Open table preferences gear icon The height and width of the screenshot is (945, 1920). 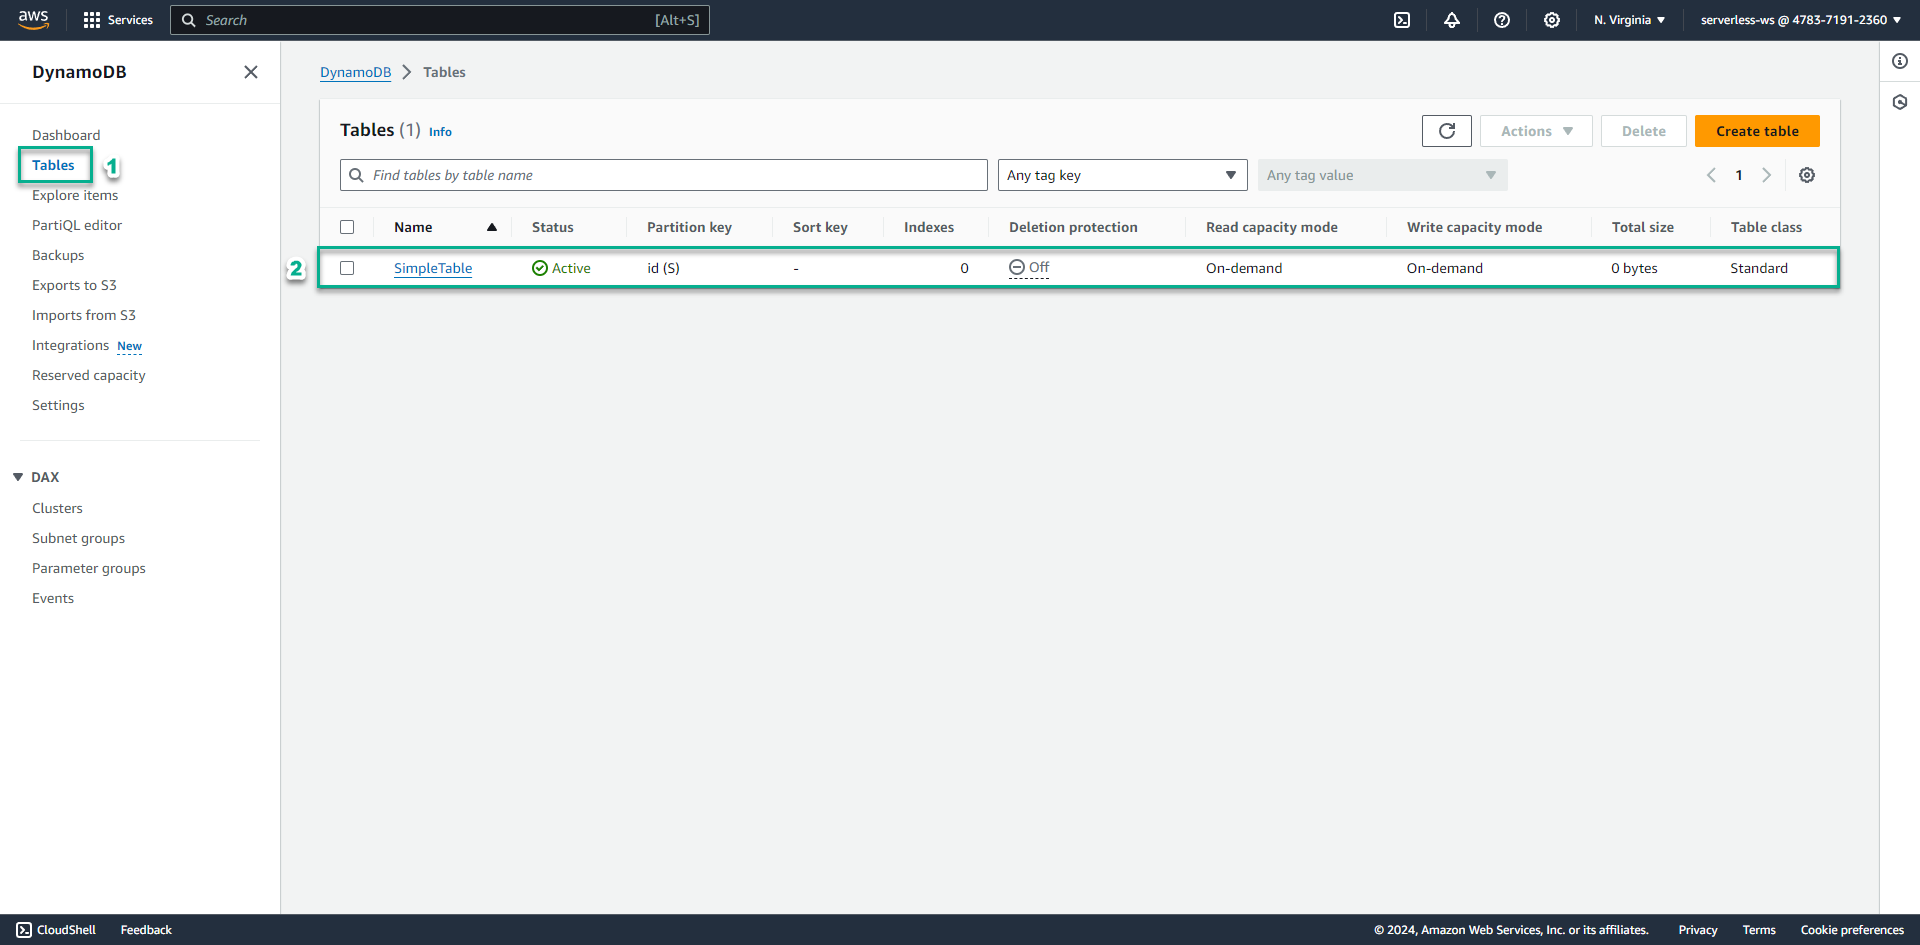[x=1807, y=175]
